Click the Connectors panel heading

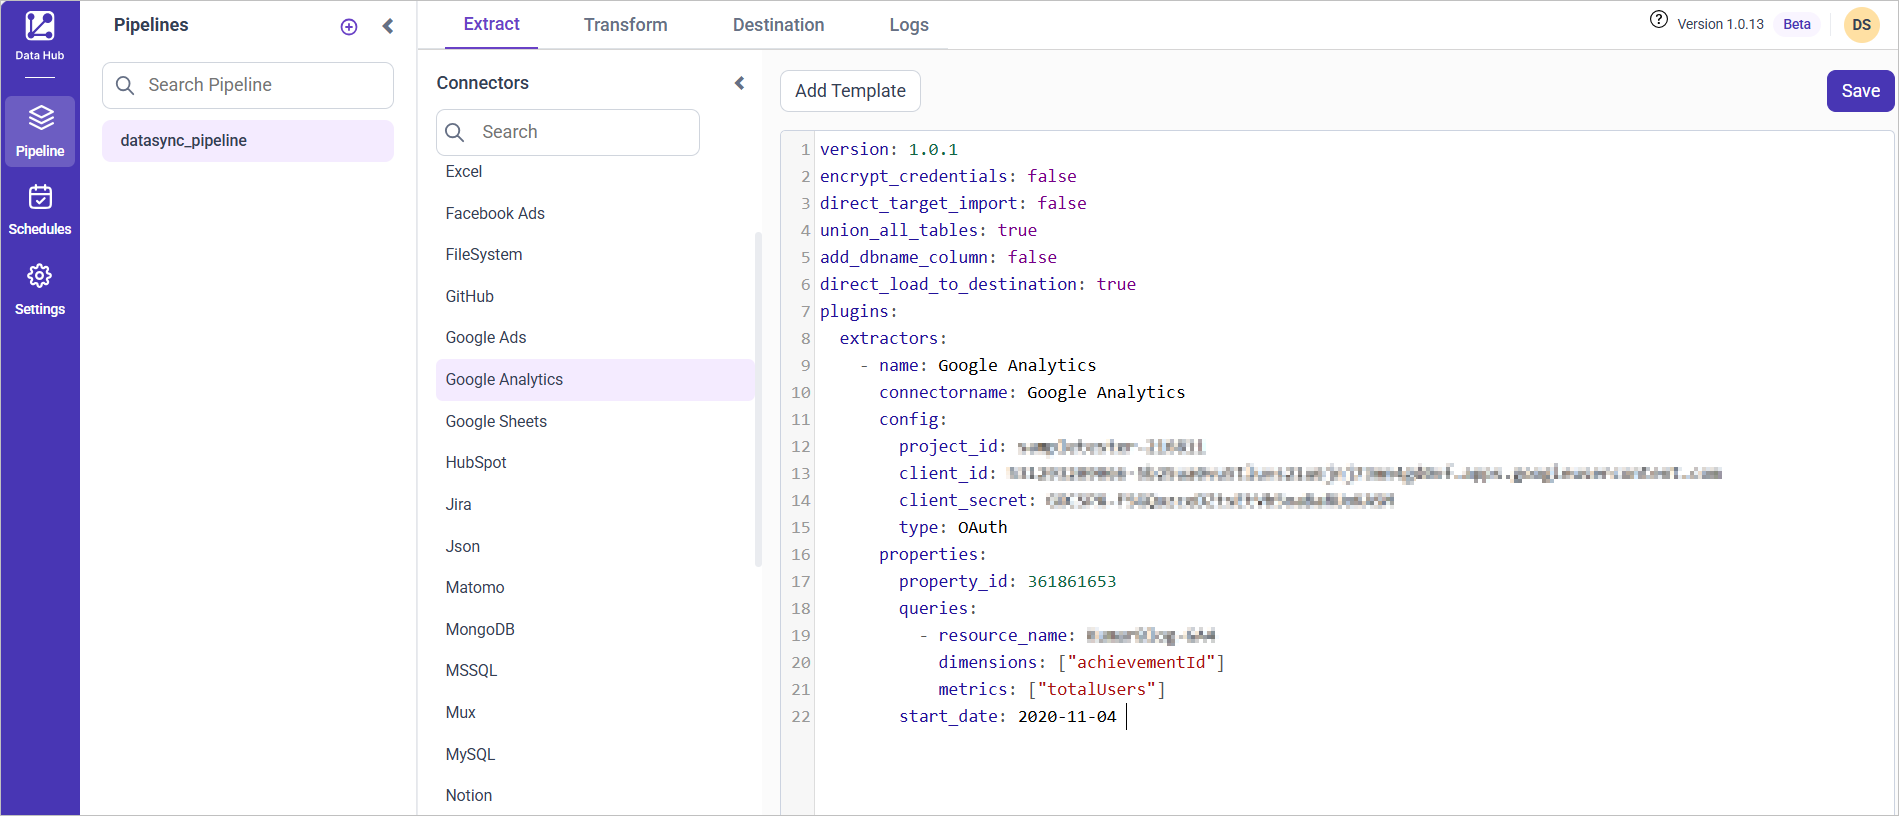483,83
